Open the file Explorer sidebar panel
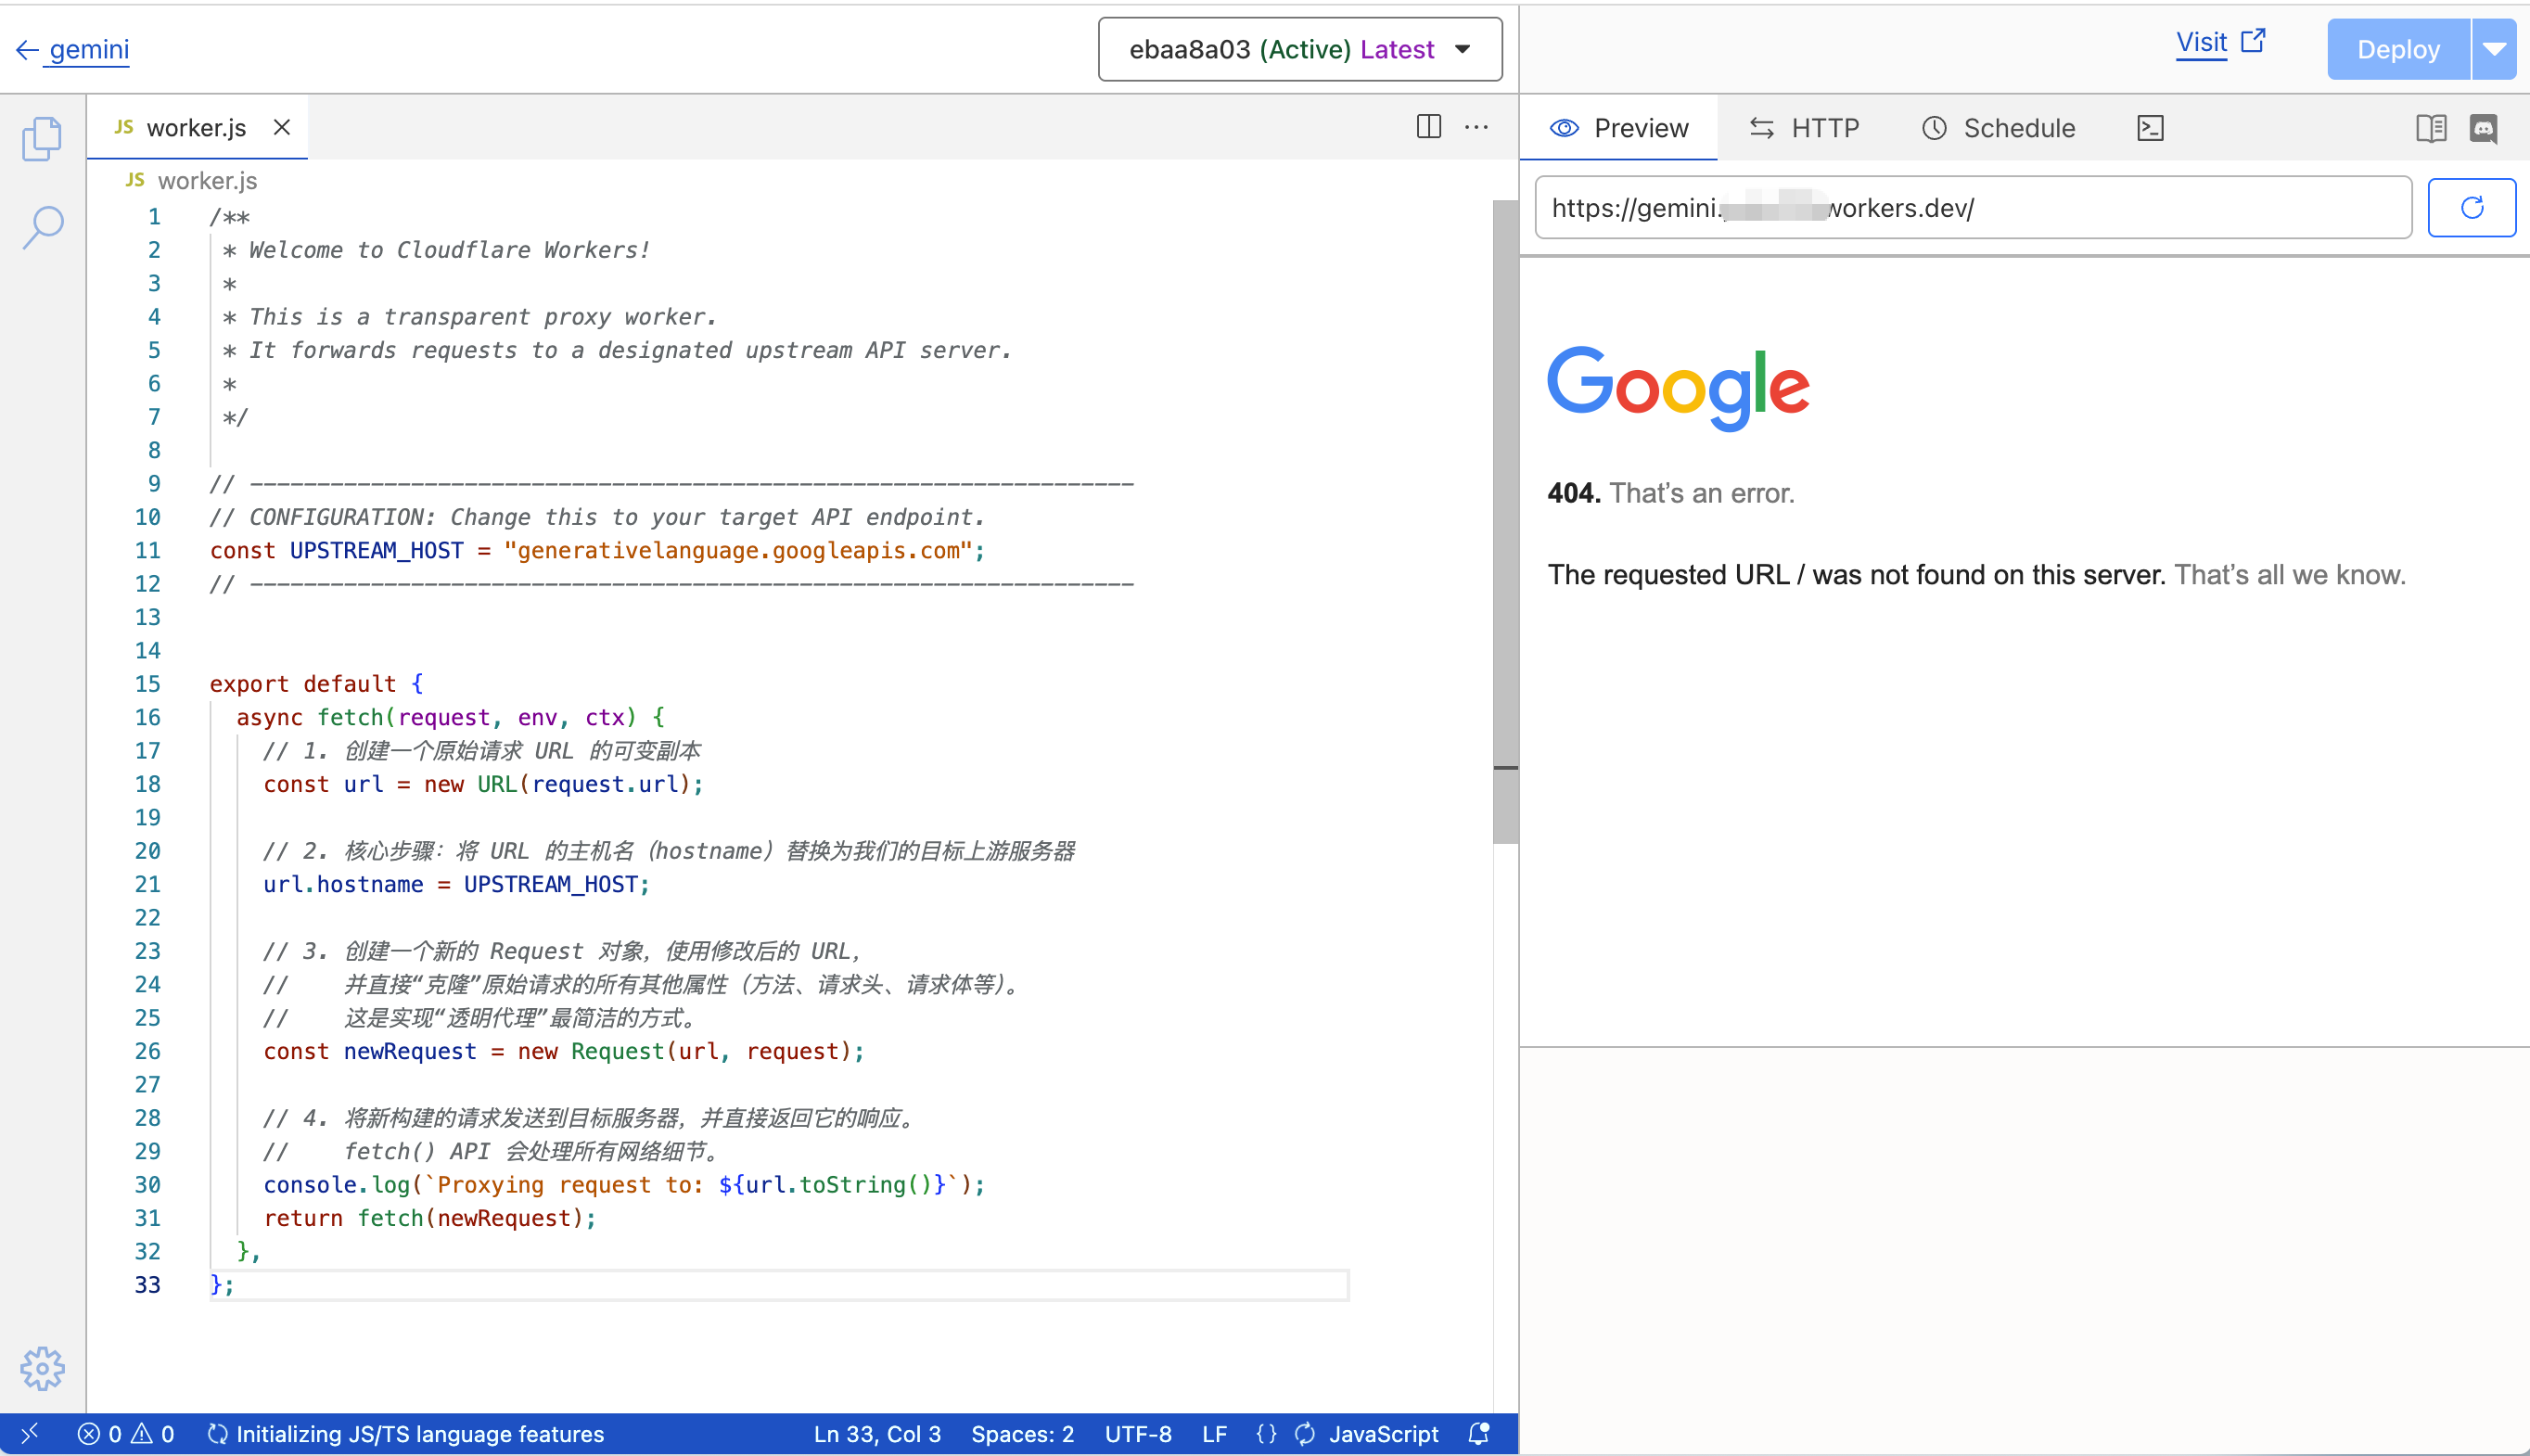The width and height of the screenshot is (2530, 1456). point(42,139)
